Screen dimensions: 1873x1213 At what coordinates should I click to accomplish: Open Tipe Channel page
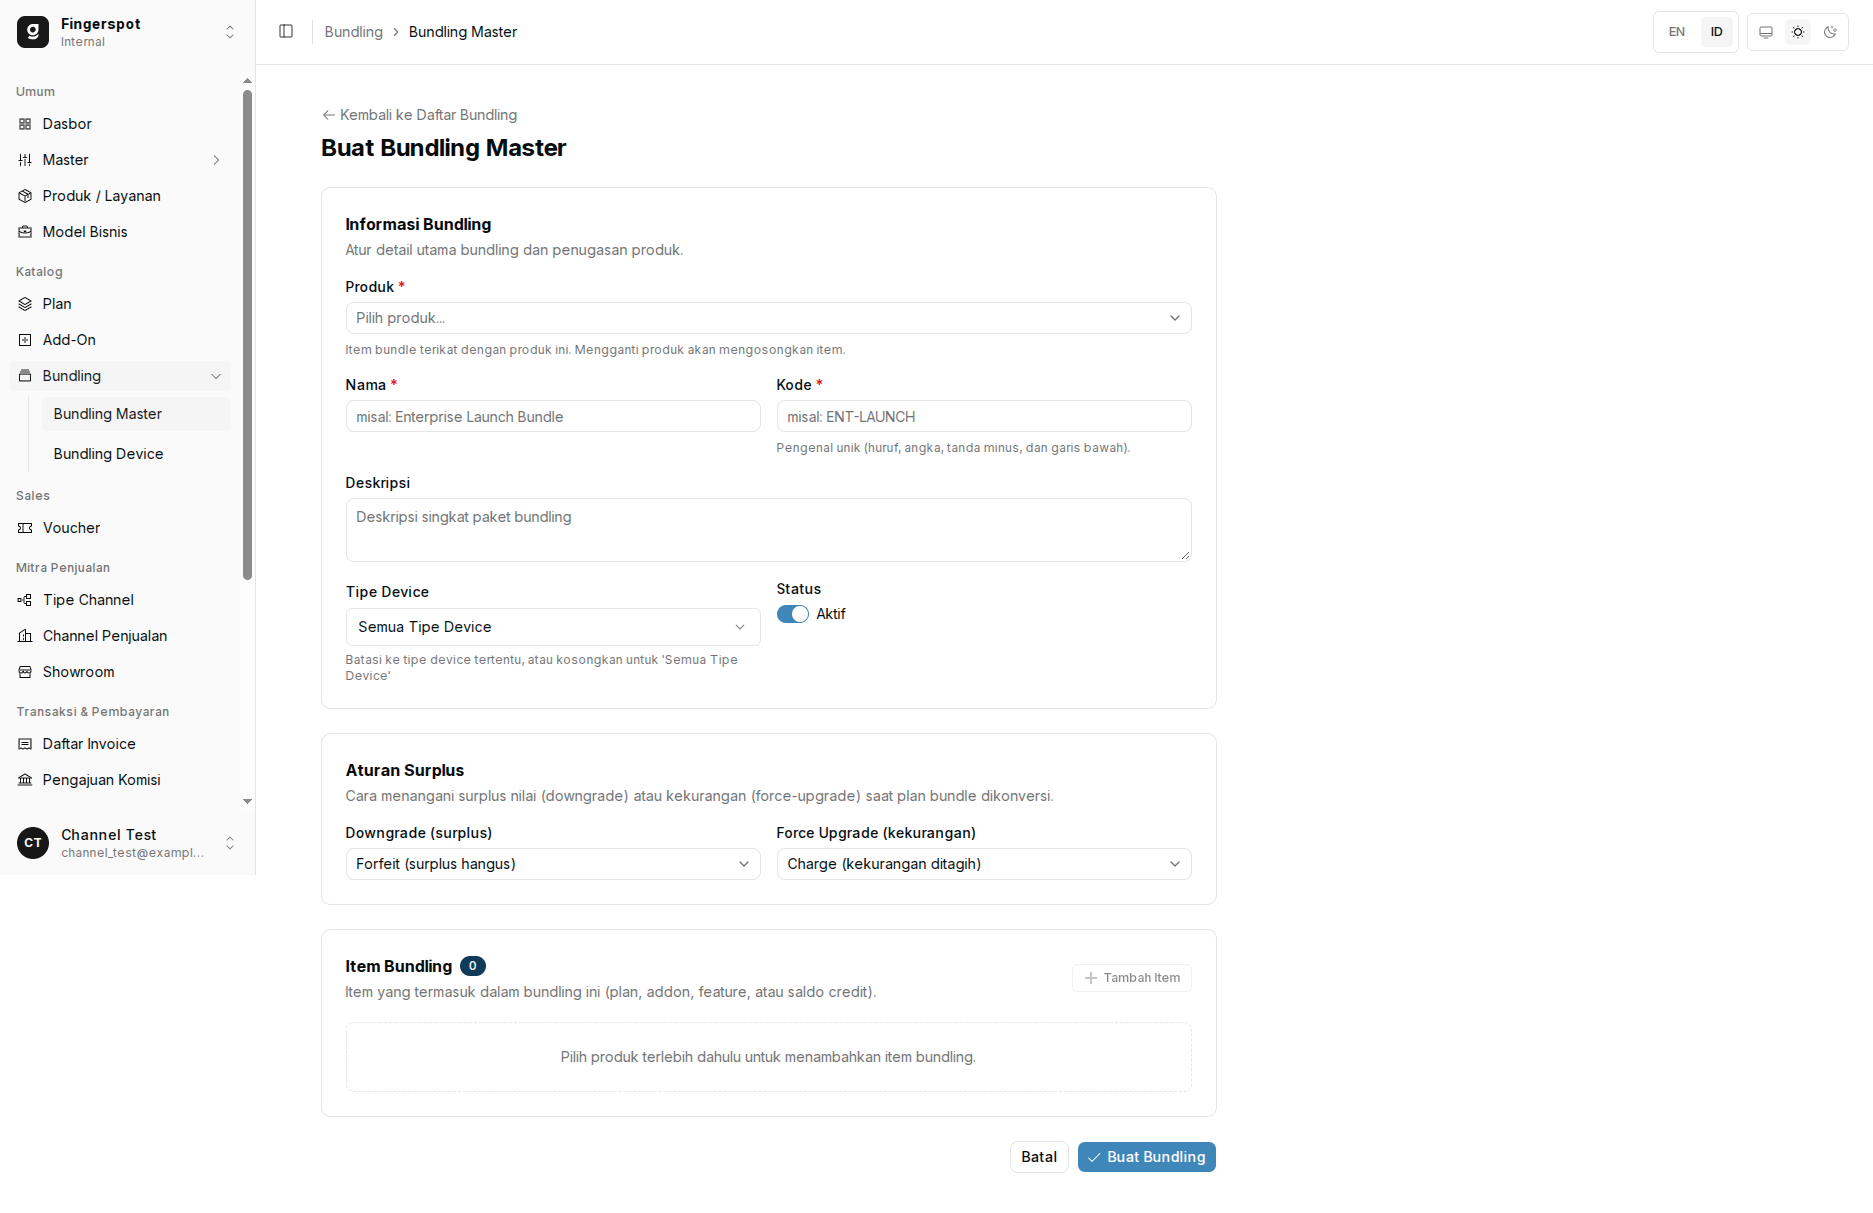(120, 600)
